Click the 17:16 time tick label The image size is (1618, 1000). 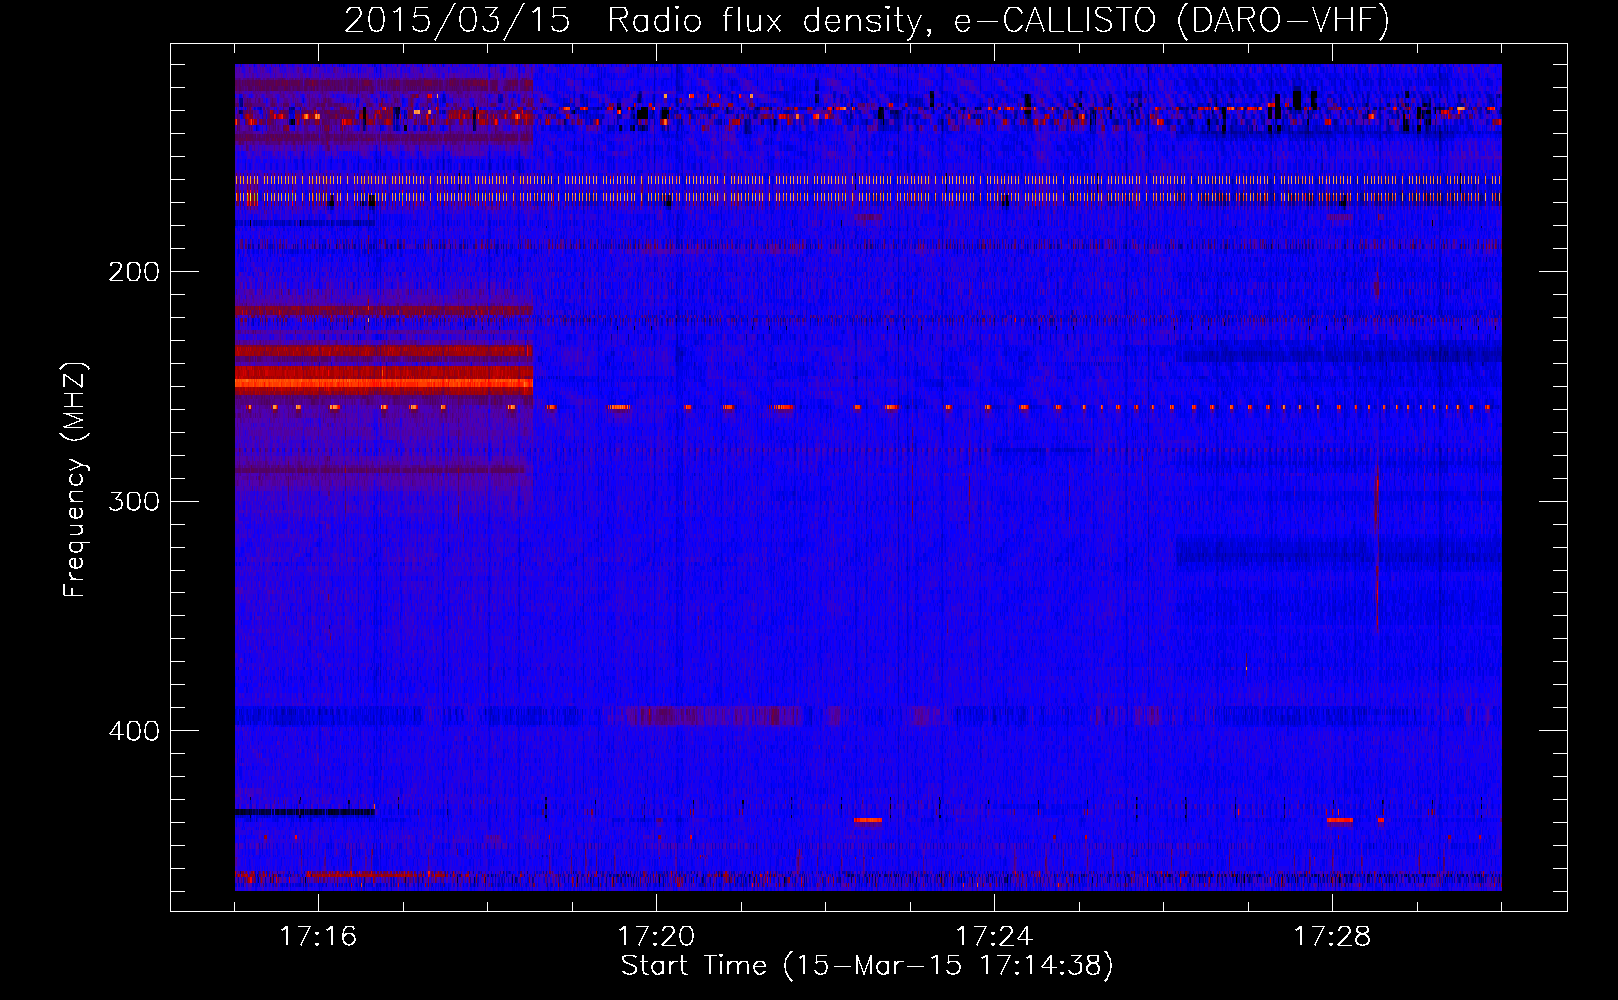click(318, 936)
